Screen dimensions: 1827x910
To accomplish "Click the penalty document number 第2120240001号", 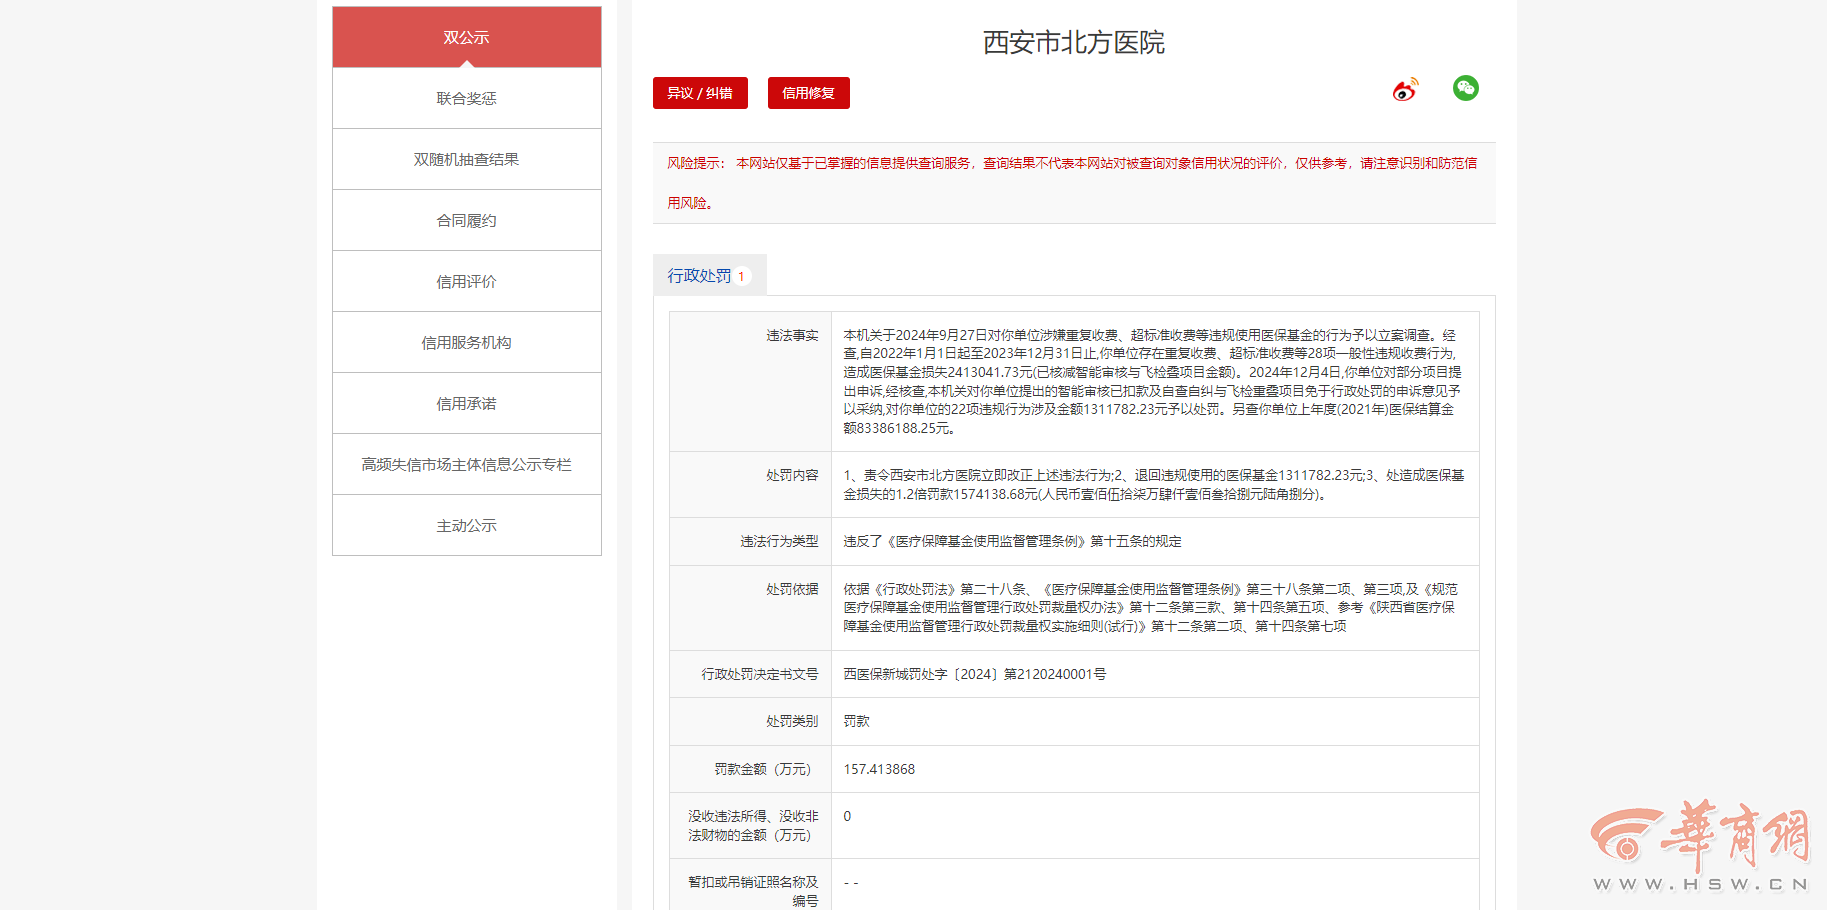I will coord(1055,674).
